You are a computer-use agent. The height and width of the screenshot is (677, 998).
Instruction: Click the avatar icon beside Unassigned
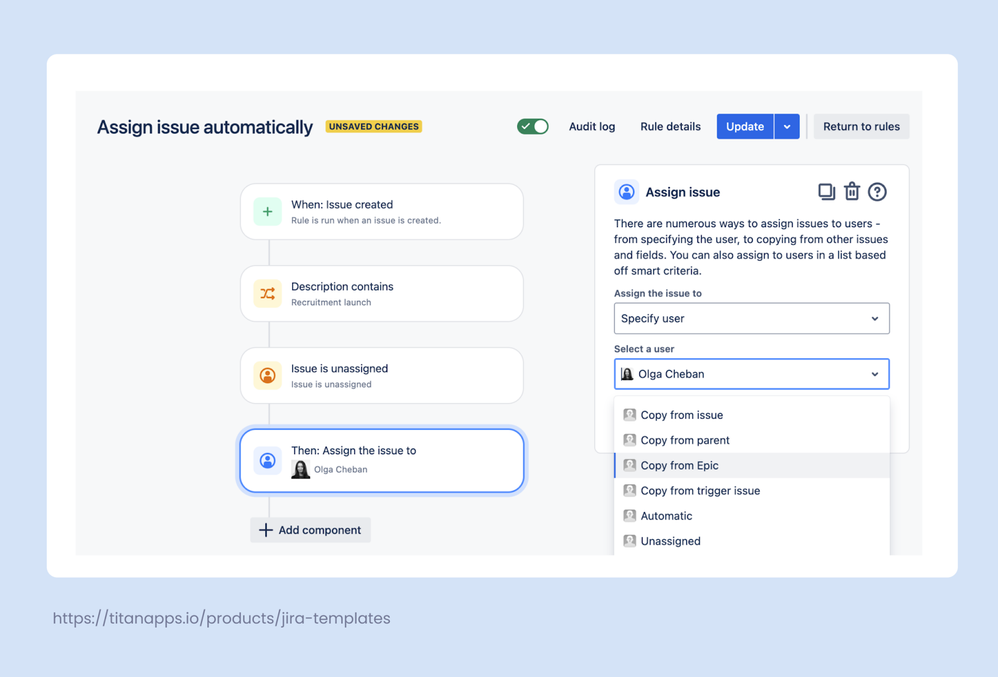629,541
